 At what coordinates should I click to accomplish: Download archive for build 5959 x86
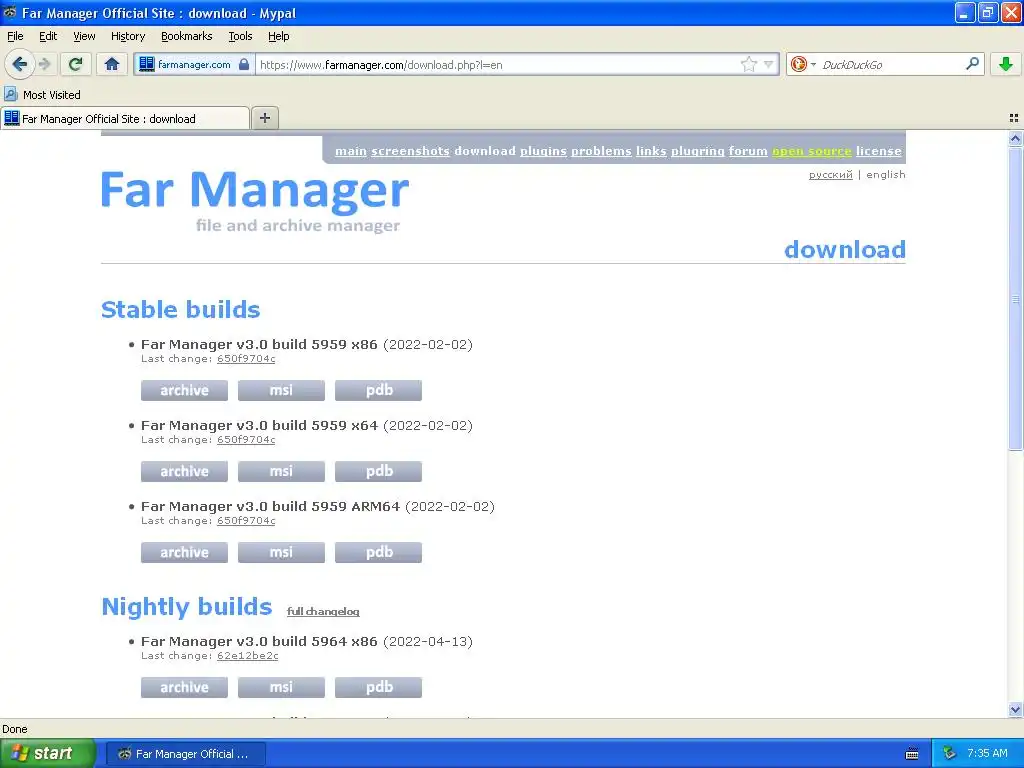[184, 391]
